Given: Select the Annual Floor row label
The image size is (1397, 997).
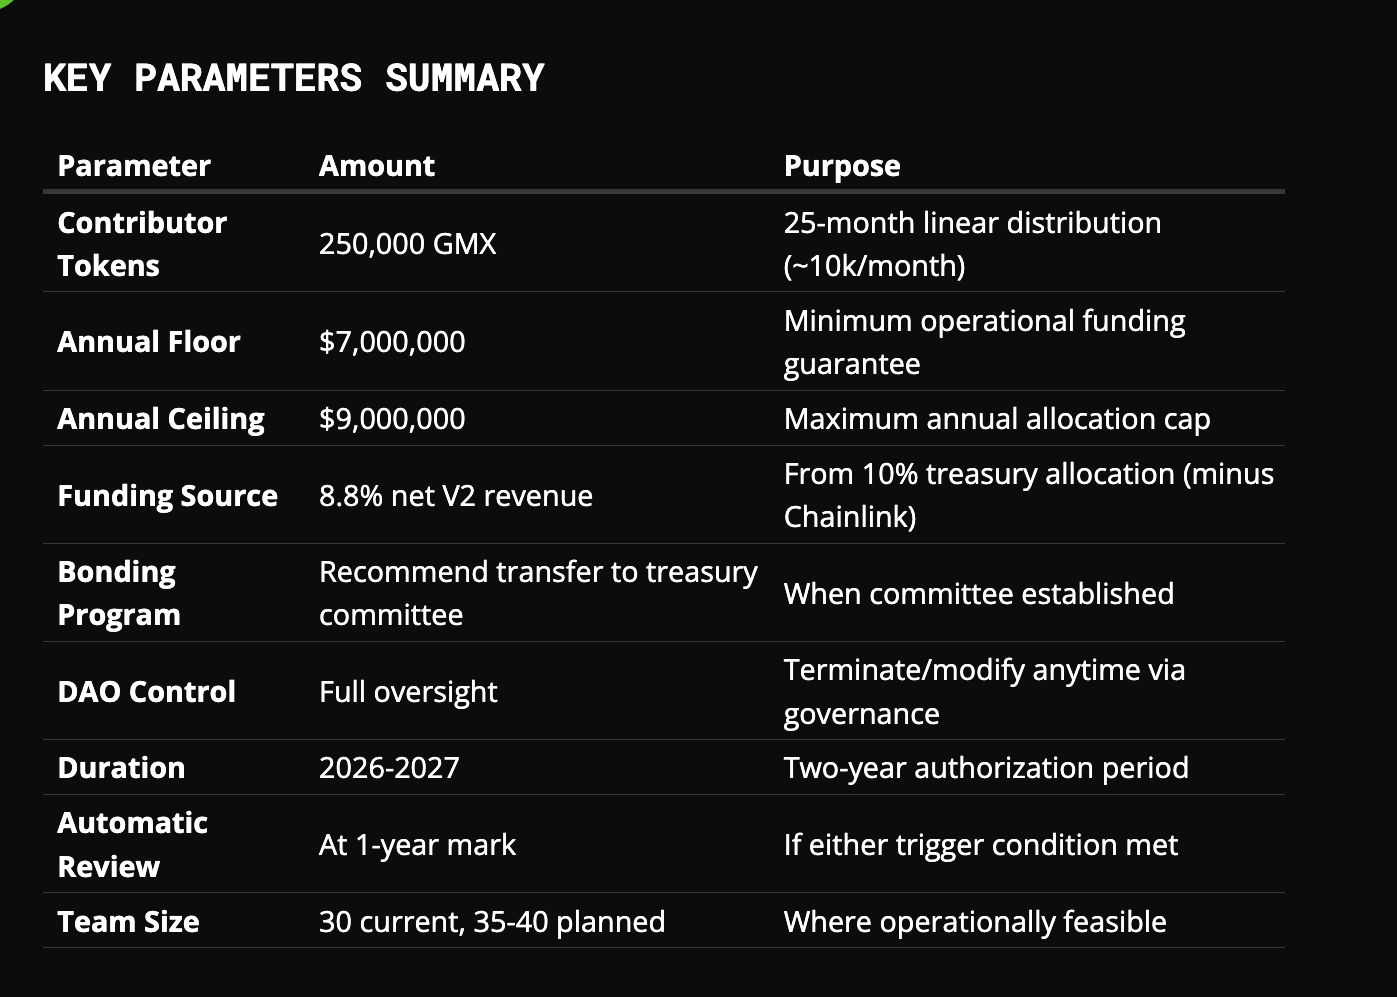Looking at the screenshot, I should pos(149,342).
